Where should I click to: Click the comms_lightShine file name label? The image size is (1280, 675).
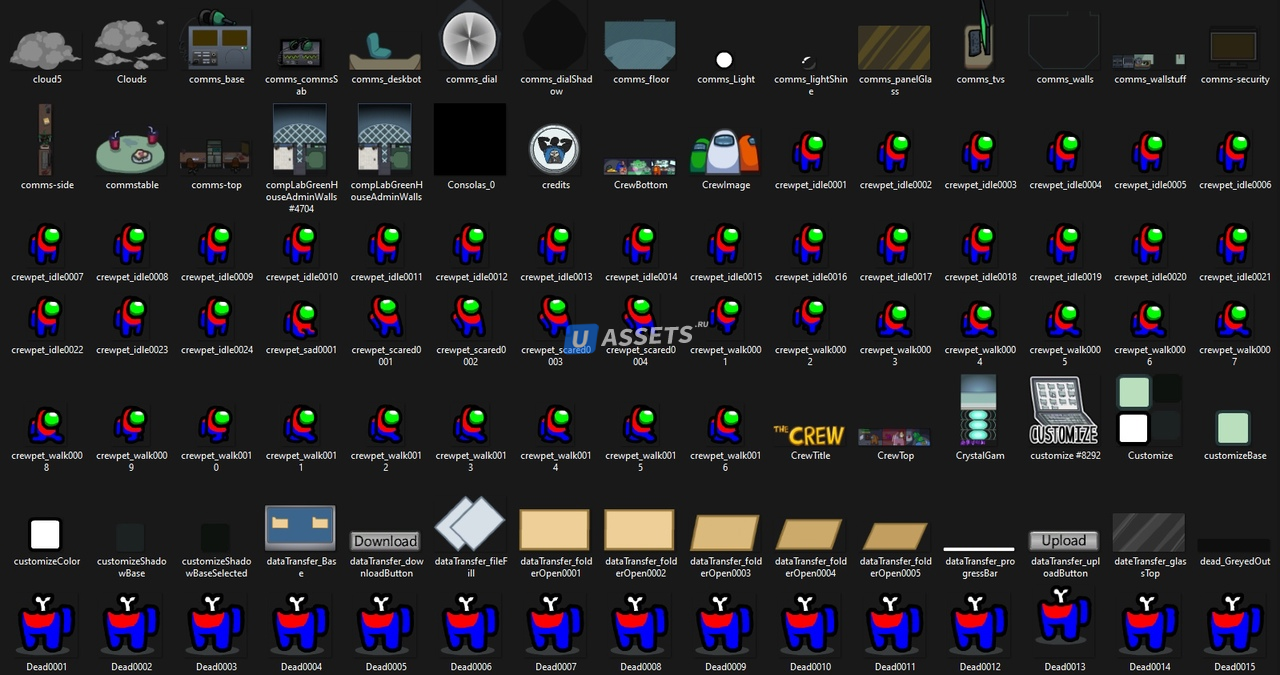[810, 86]
